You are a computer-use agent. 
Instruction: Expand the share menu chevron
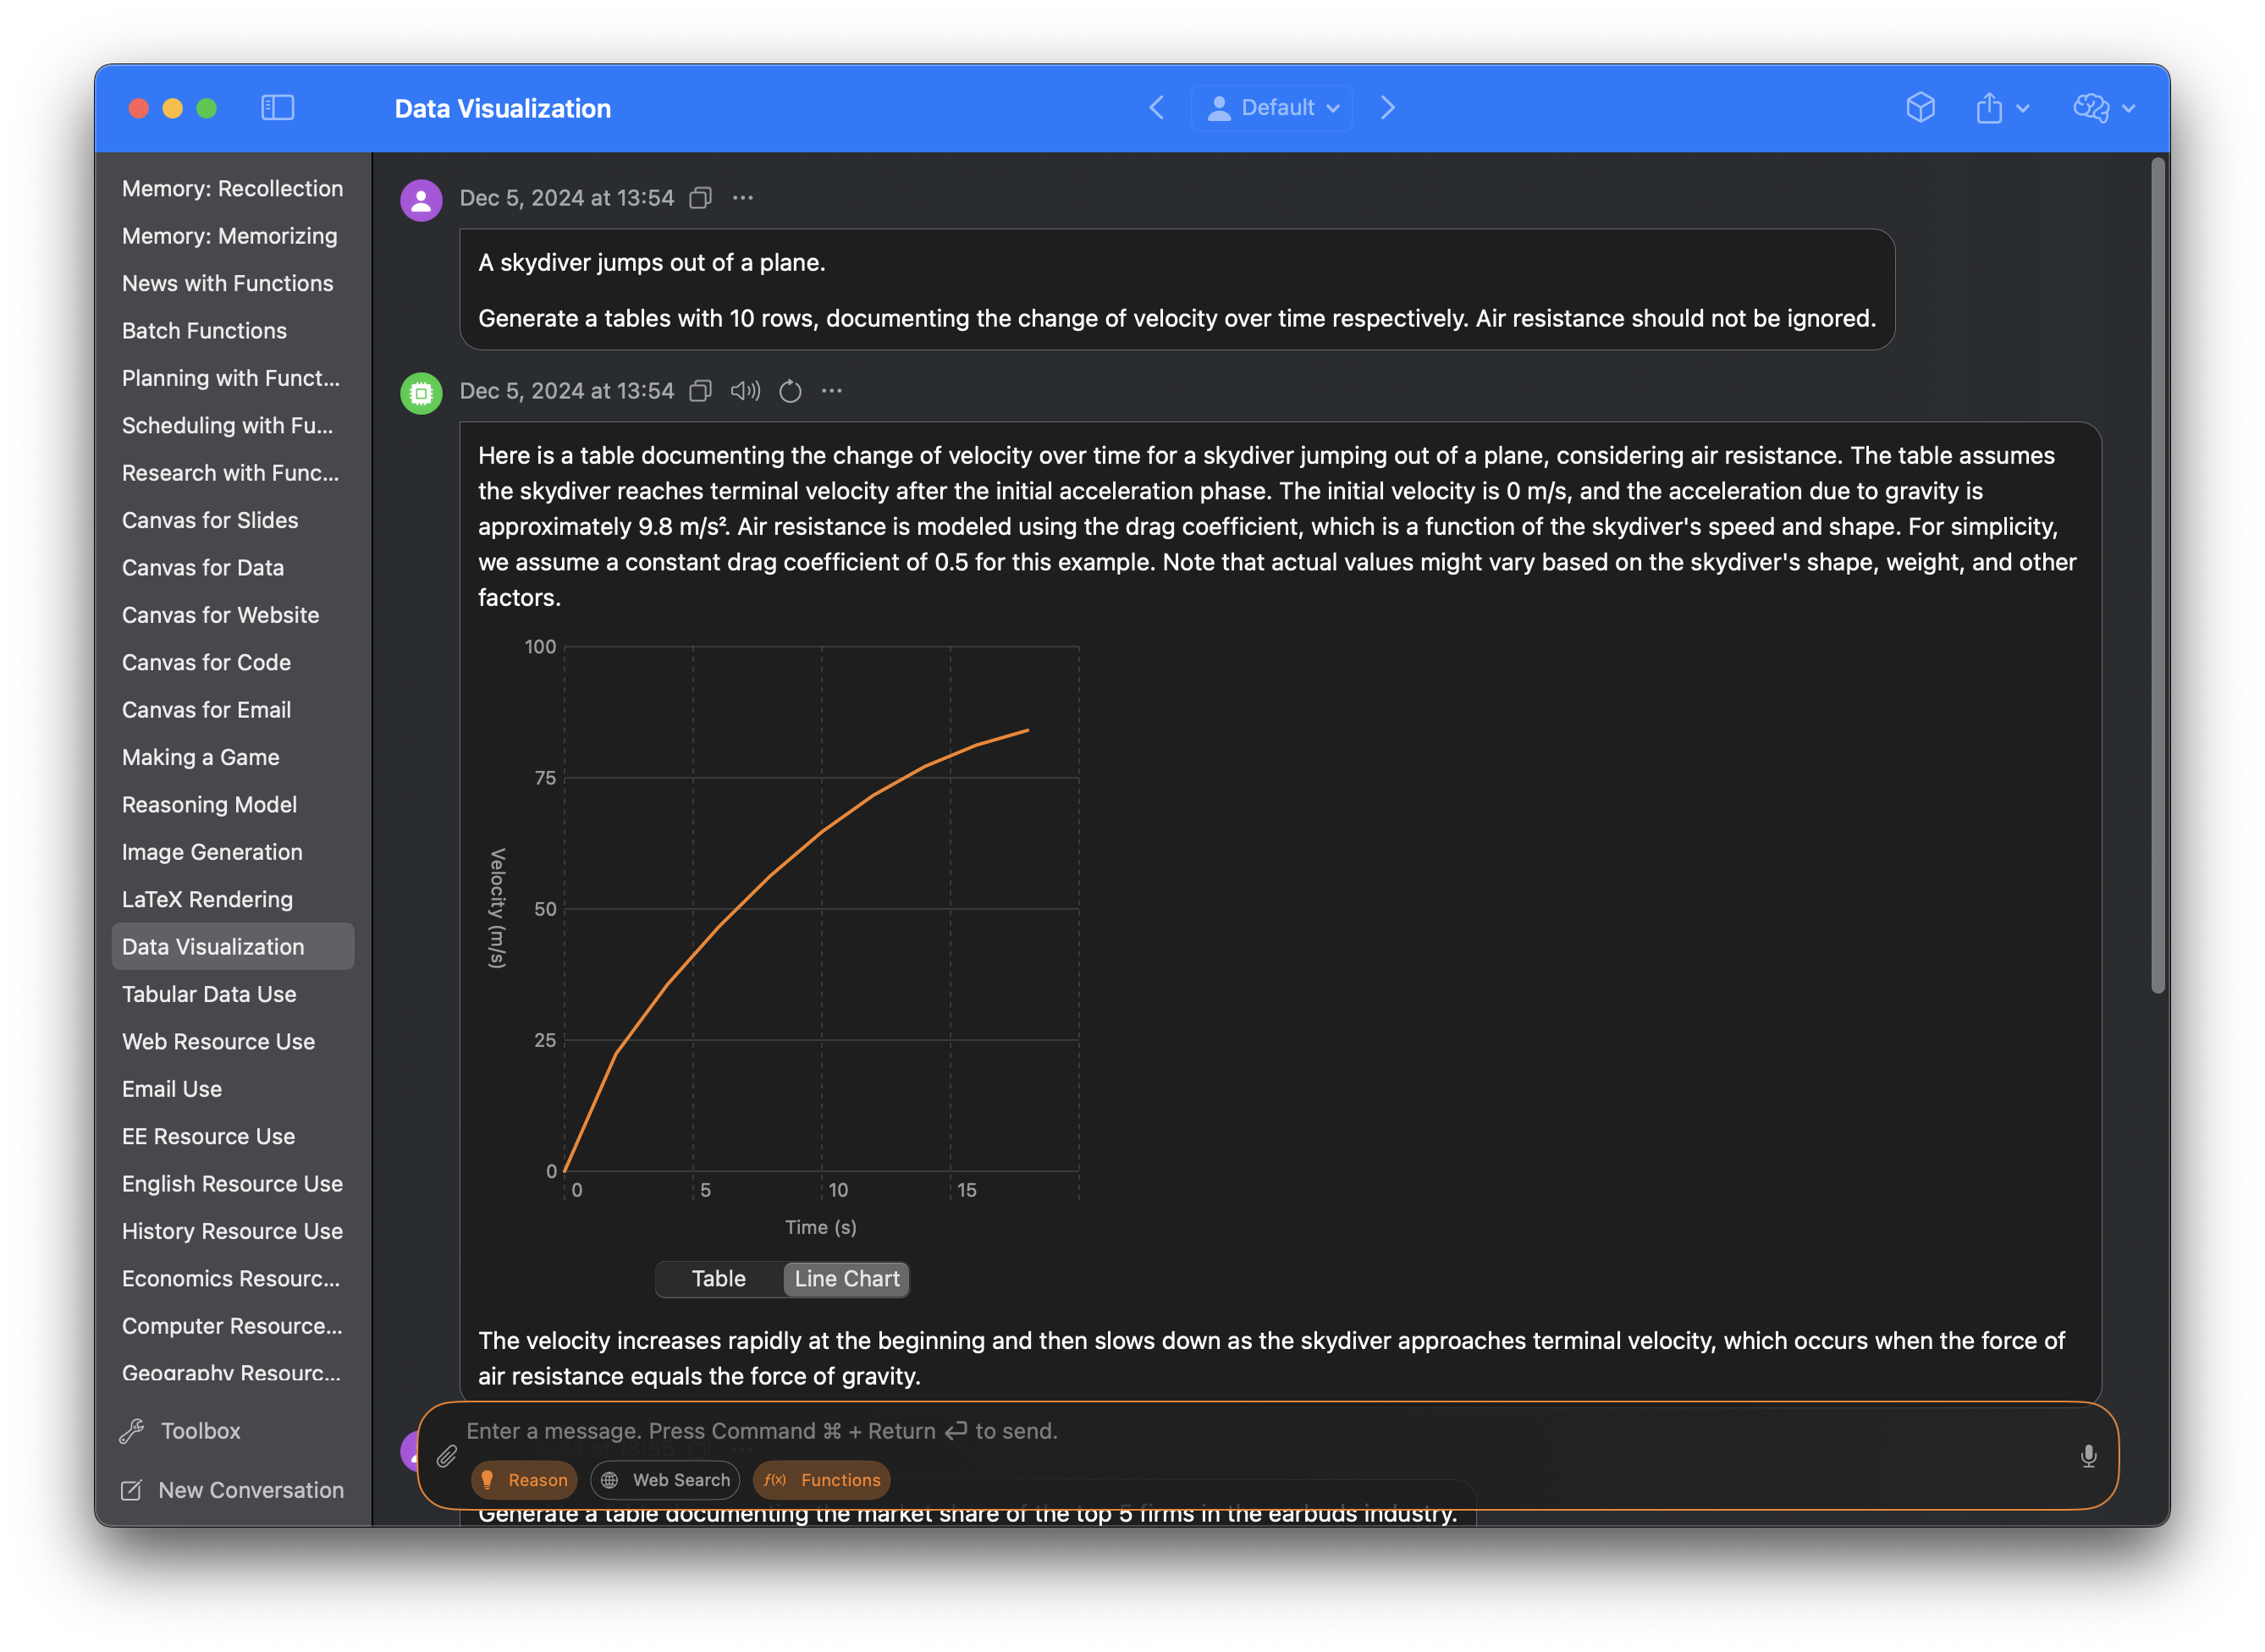pos(2023,108)
